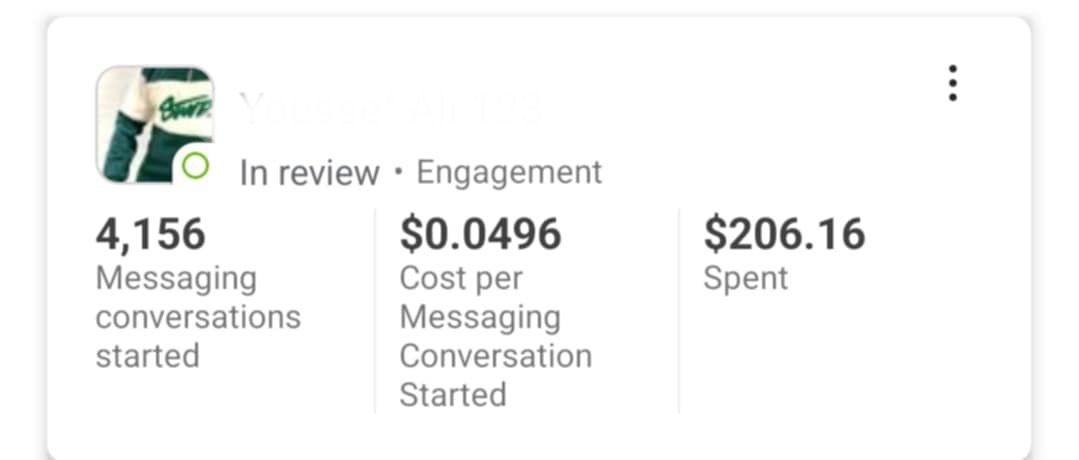Click the word 'conversations' under 4,156

(x=197, y=317)
